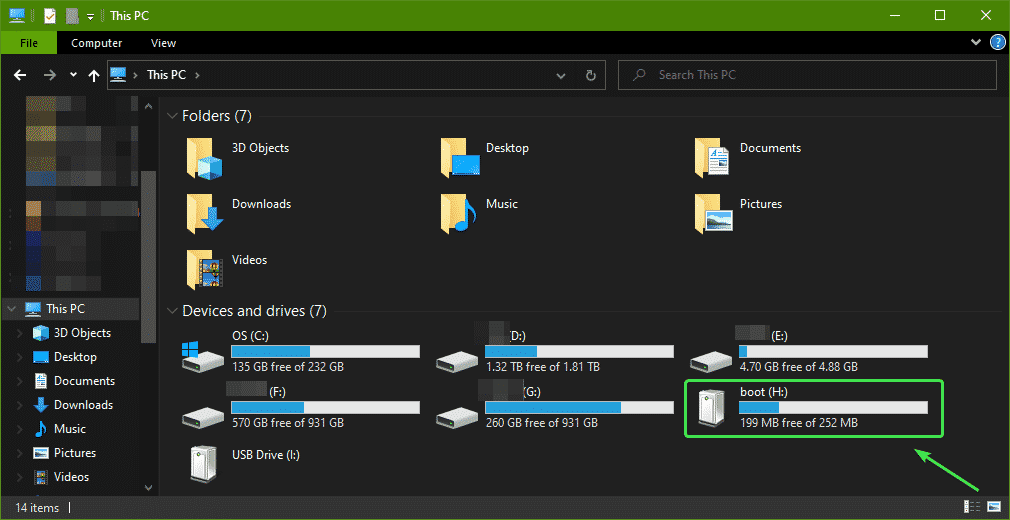
Task: Open the OS (C:) drive icon
Action: point(202,355)
